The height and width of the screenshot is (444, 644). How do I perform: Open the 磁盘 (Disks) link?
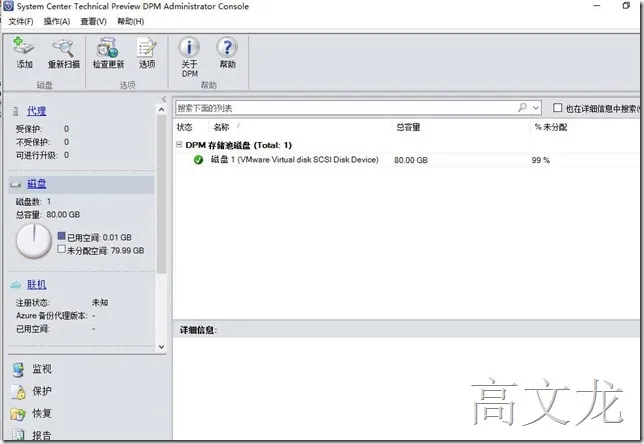point(37,184)
